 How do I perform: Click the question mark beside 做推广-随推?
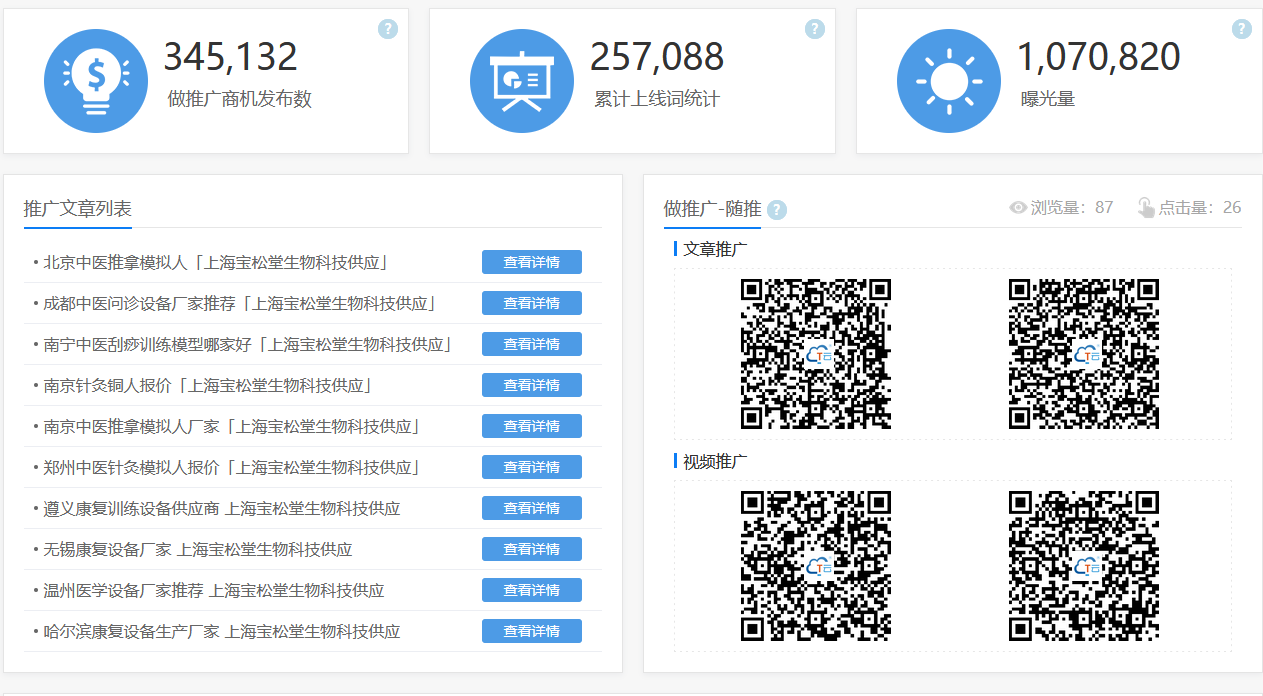[777, 210]
